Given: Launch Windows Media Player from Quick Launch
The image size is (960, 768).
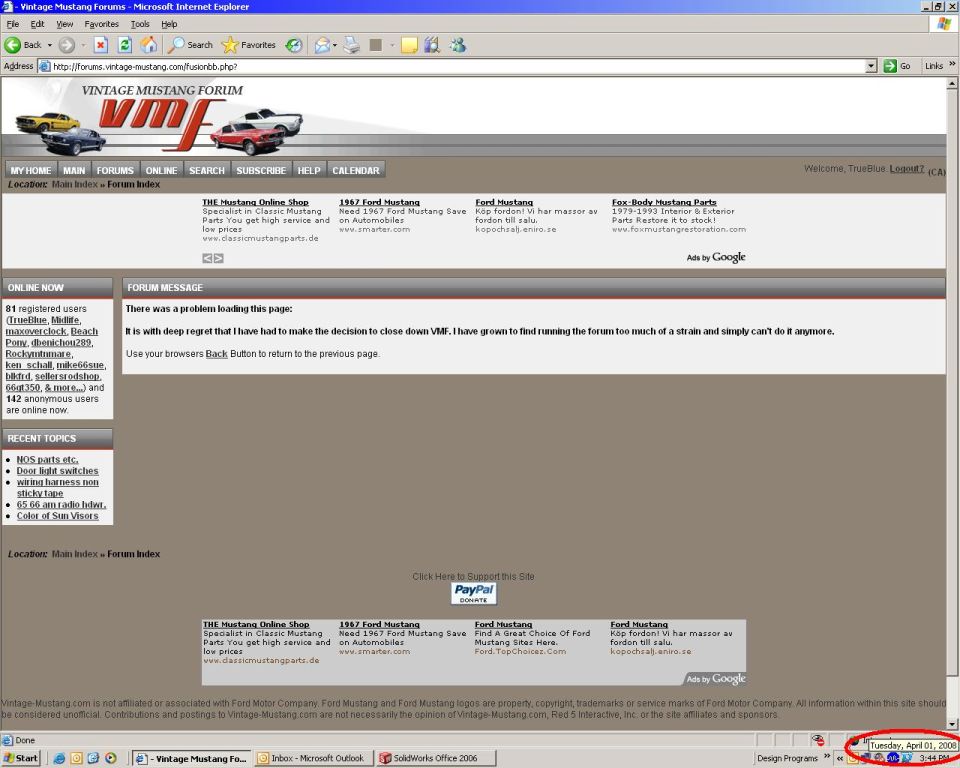Looking at the screenshot, I should coord(111,758).
